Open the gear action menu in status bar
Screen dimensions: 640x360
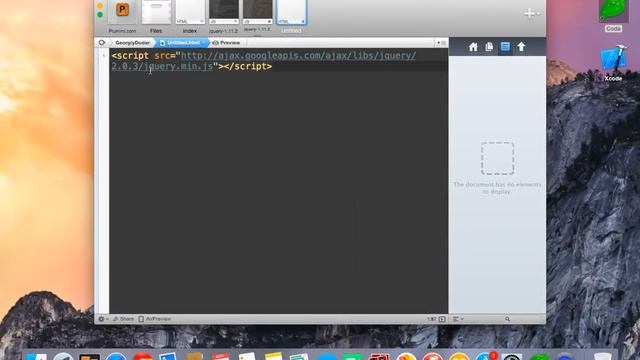(x=103, y=319)
